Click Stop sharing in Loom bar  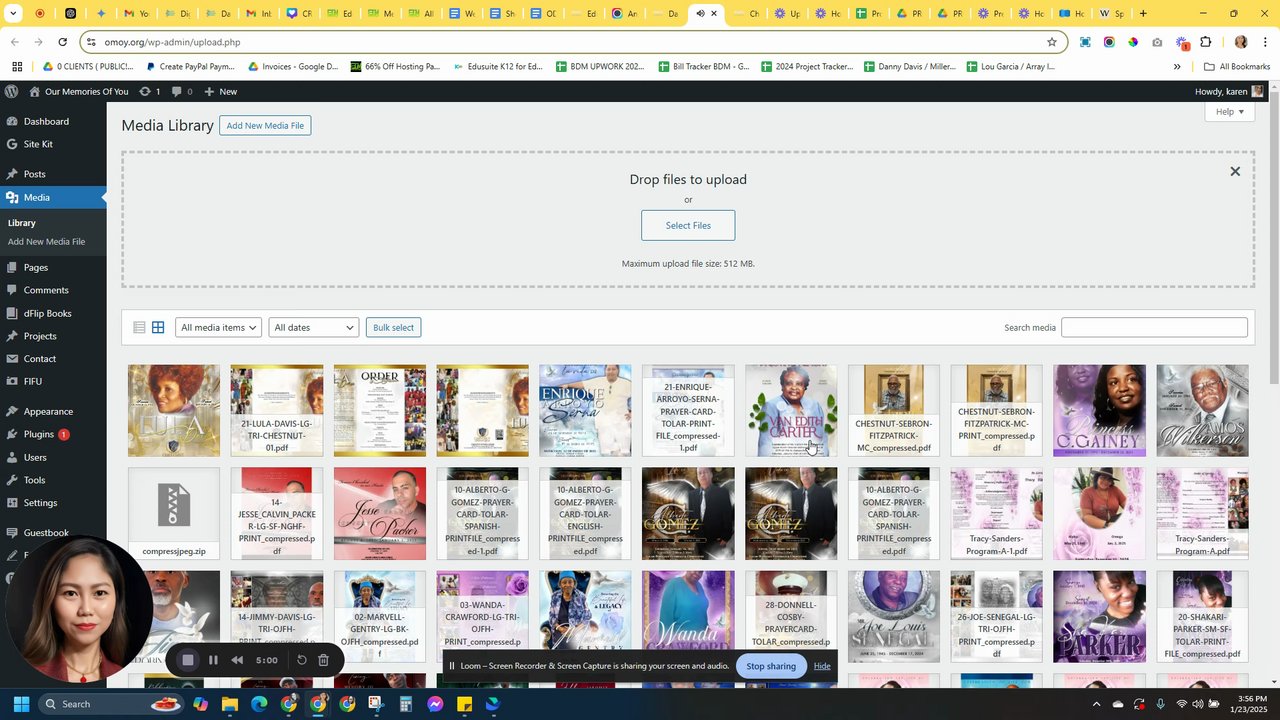(771, 666)
